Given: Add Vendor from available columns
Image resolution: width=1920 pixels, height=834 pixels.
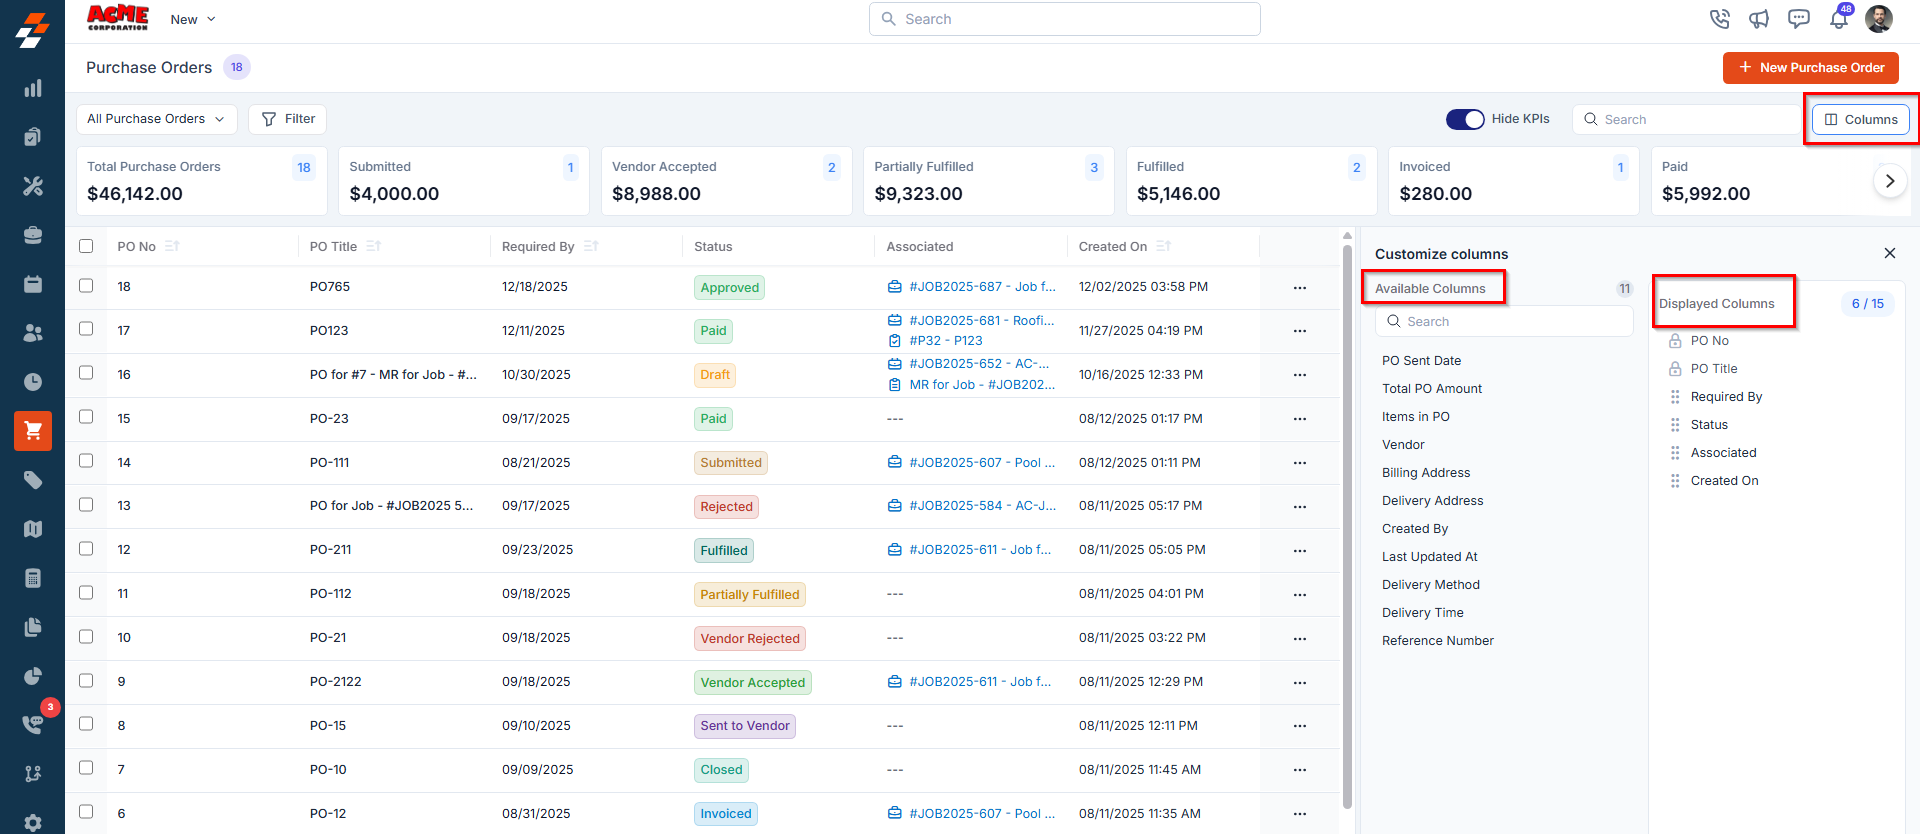Looking at the screenshot, I should pos(1403,445).
